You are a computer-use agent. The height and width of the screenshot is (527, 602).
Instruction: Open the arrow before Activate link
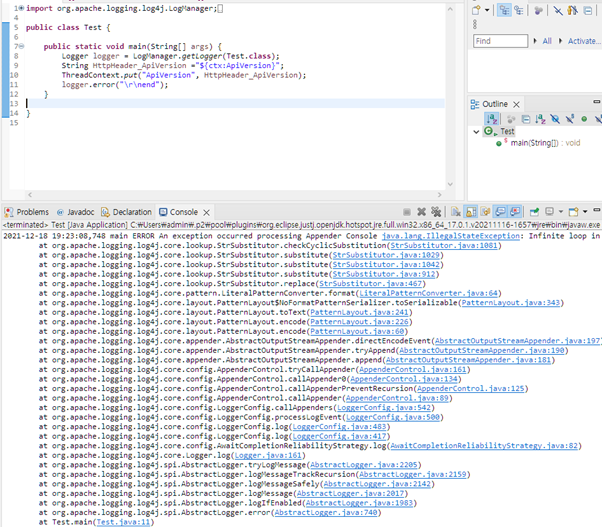click(x=560, y=41)
